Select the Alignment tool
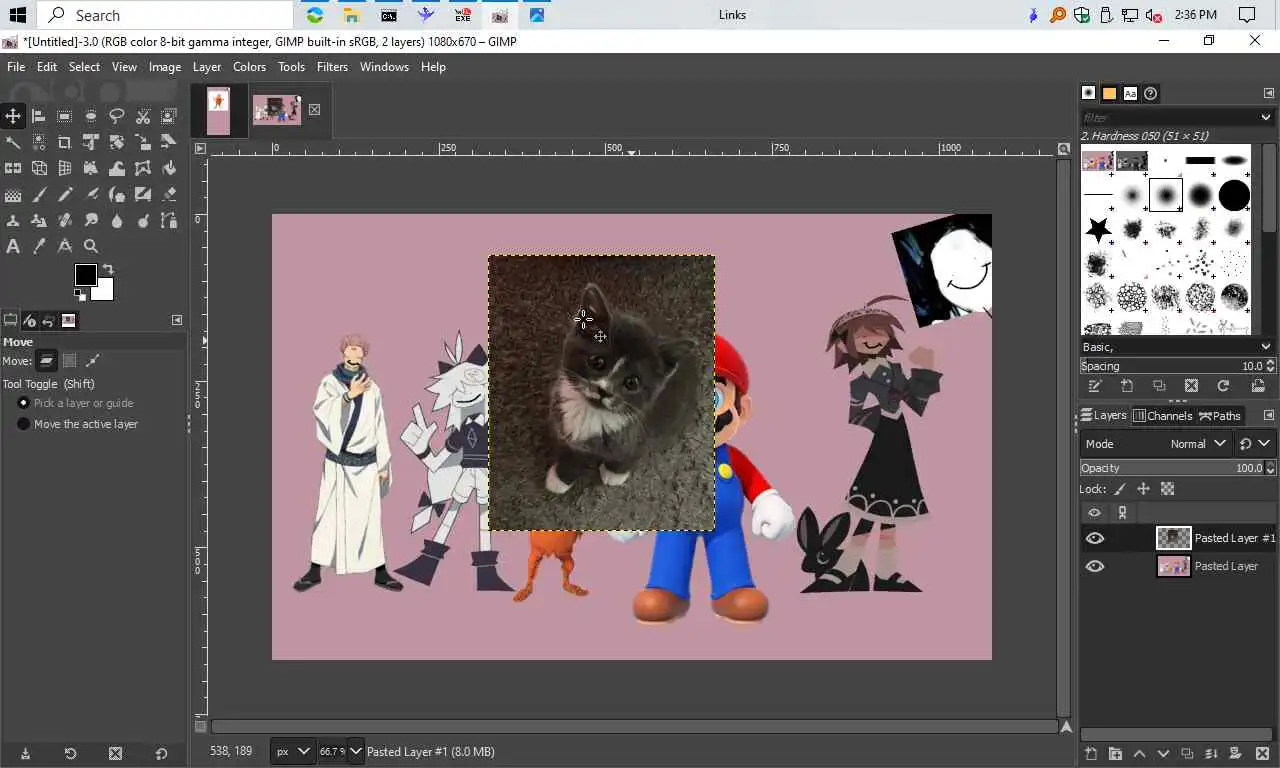Viewport: 1280px width, 768px height. [39, 116]
